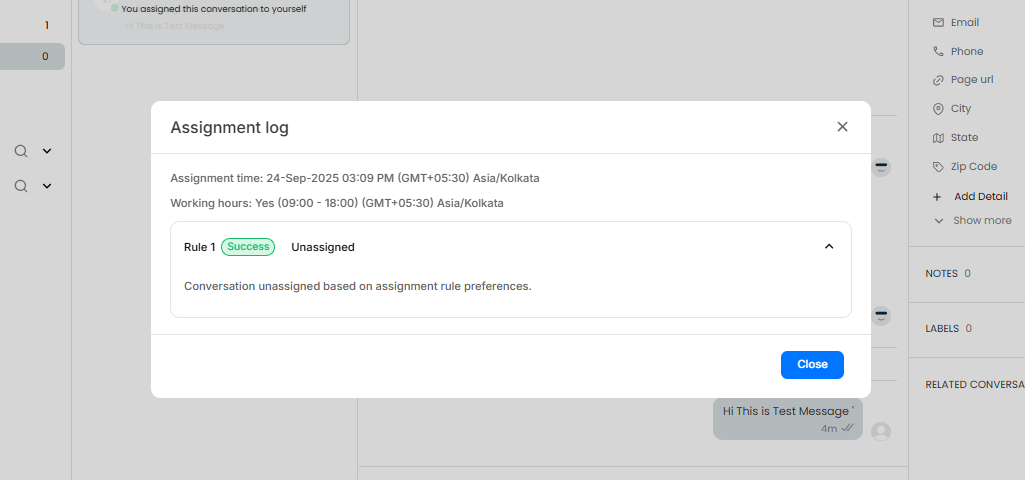Click the Page url link icon

(x=938, y=80)
